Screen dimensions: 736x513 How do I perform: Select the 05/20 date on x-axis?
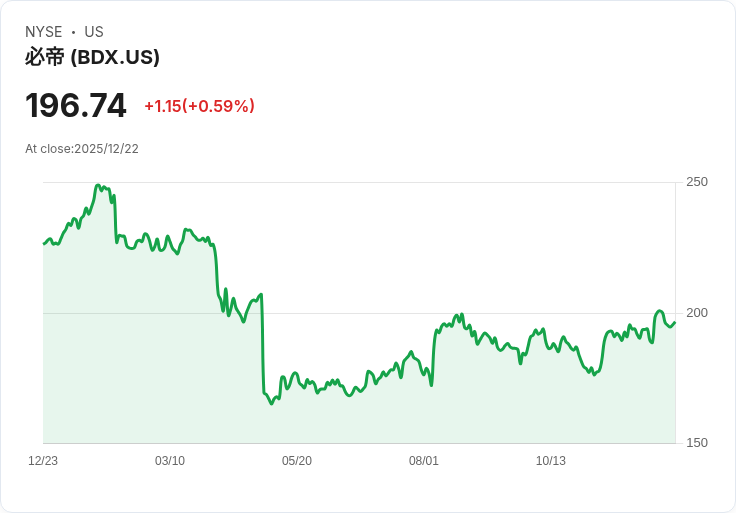297,461
